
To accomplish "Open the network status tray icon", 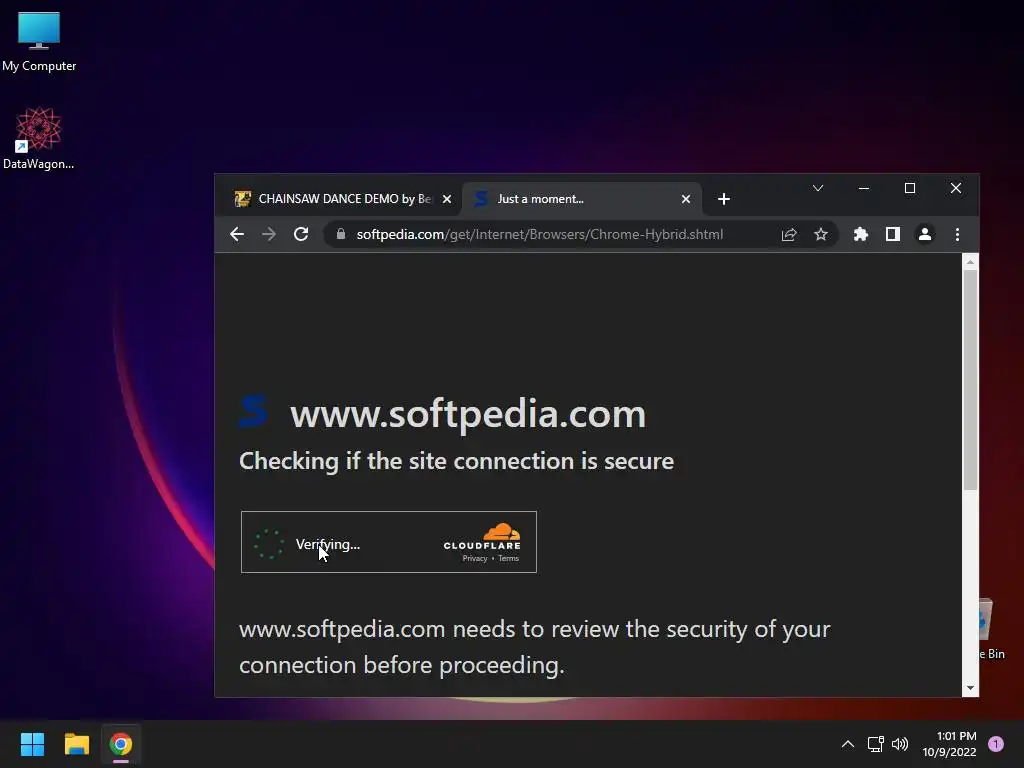I will click(x=875, y=744).
